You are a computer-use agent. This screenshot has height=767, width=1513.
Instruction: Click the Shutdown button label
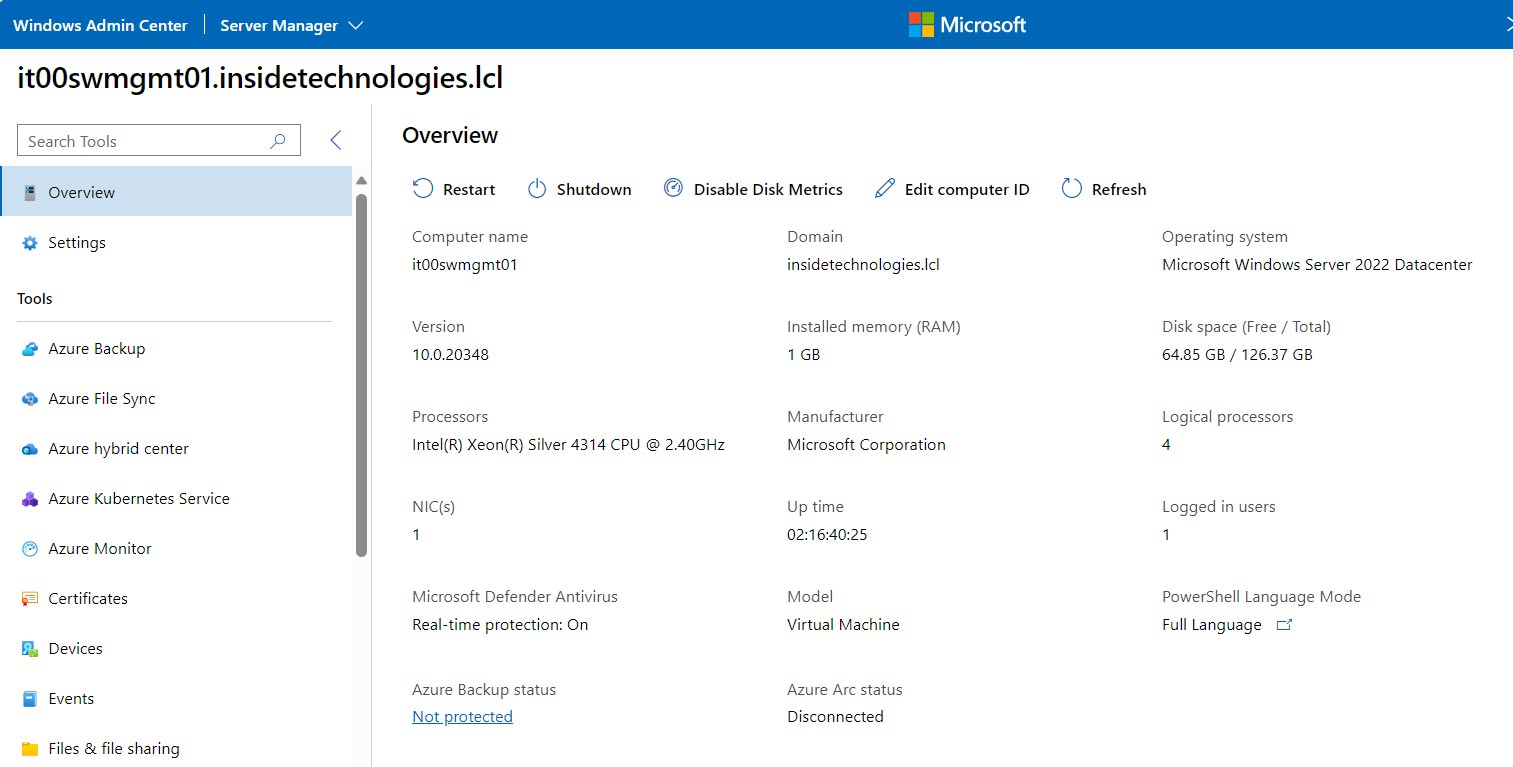(594, 189)
